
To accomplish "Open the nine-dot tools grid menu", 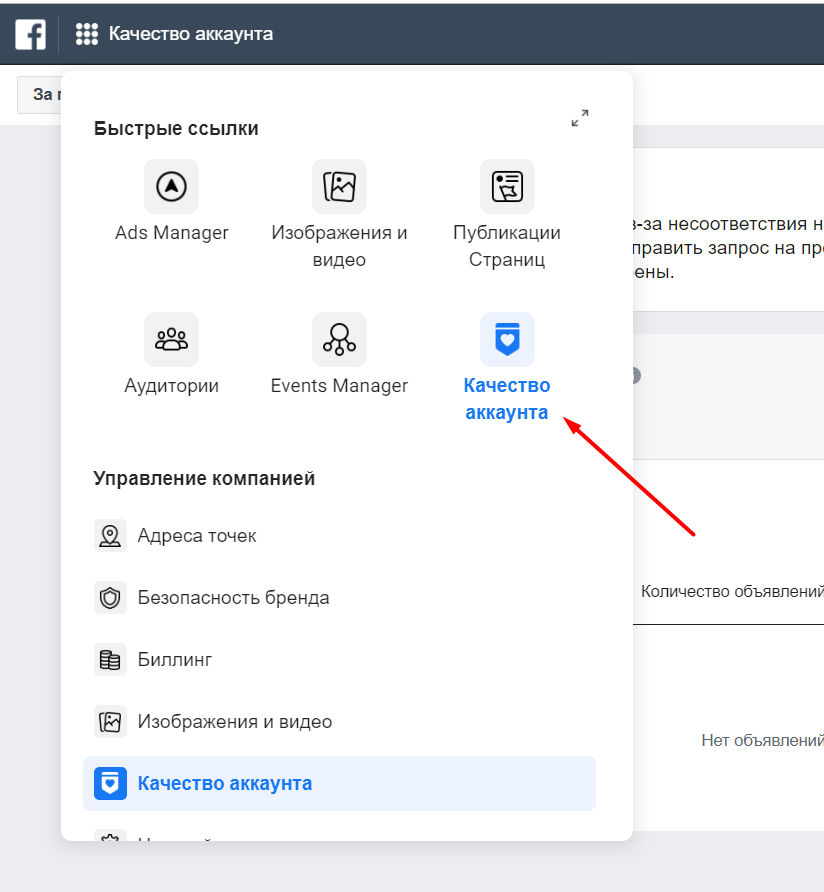I will click(x=86, y=34).
